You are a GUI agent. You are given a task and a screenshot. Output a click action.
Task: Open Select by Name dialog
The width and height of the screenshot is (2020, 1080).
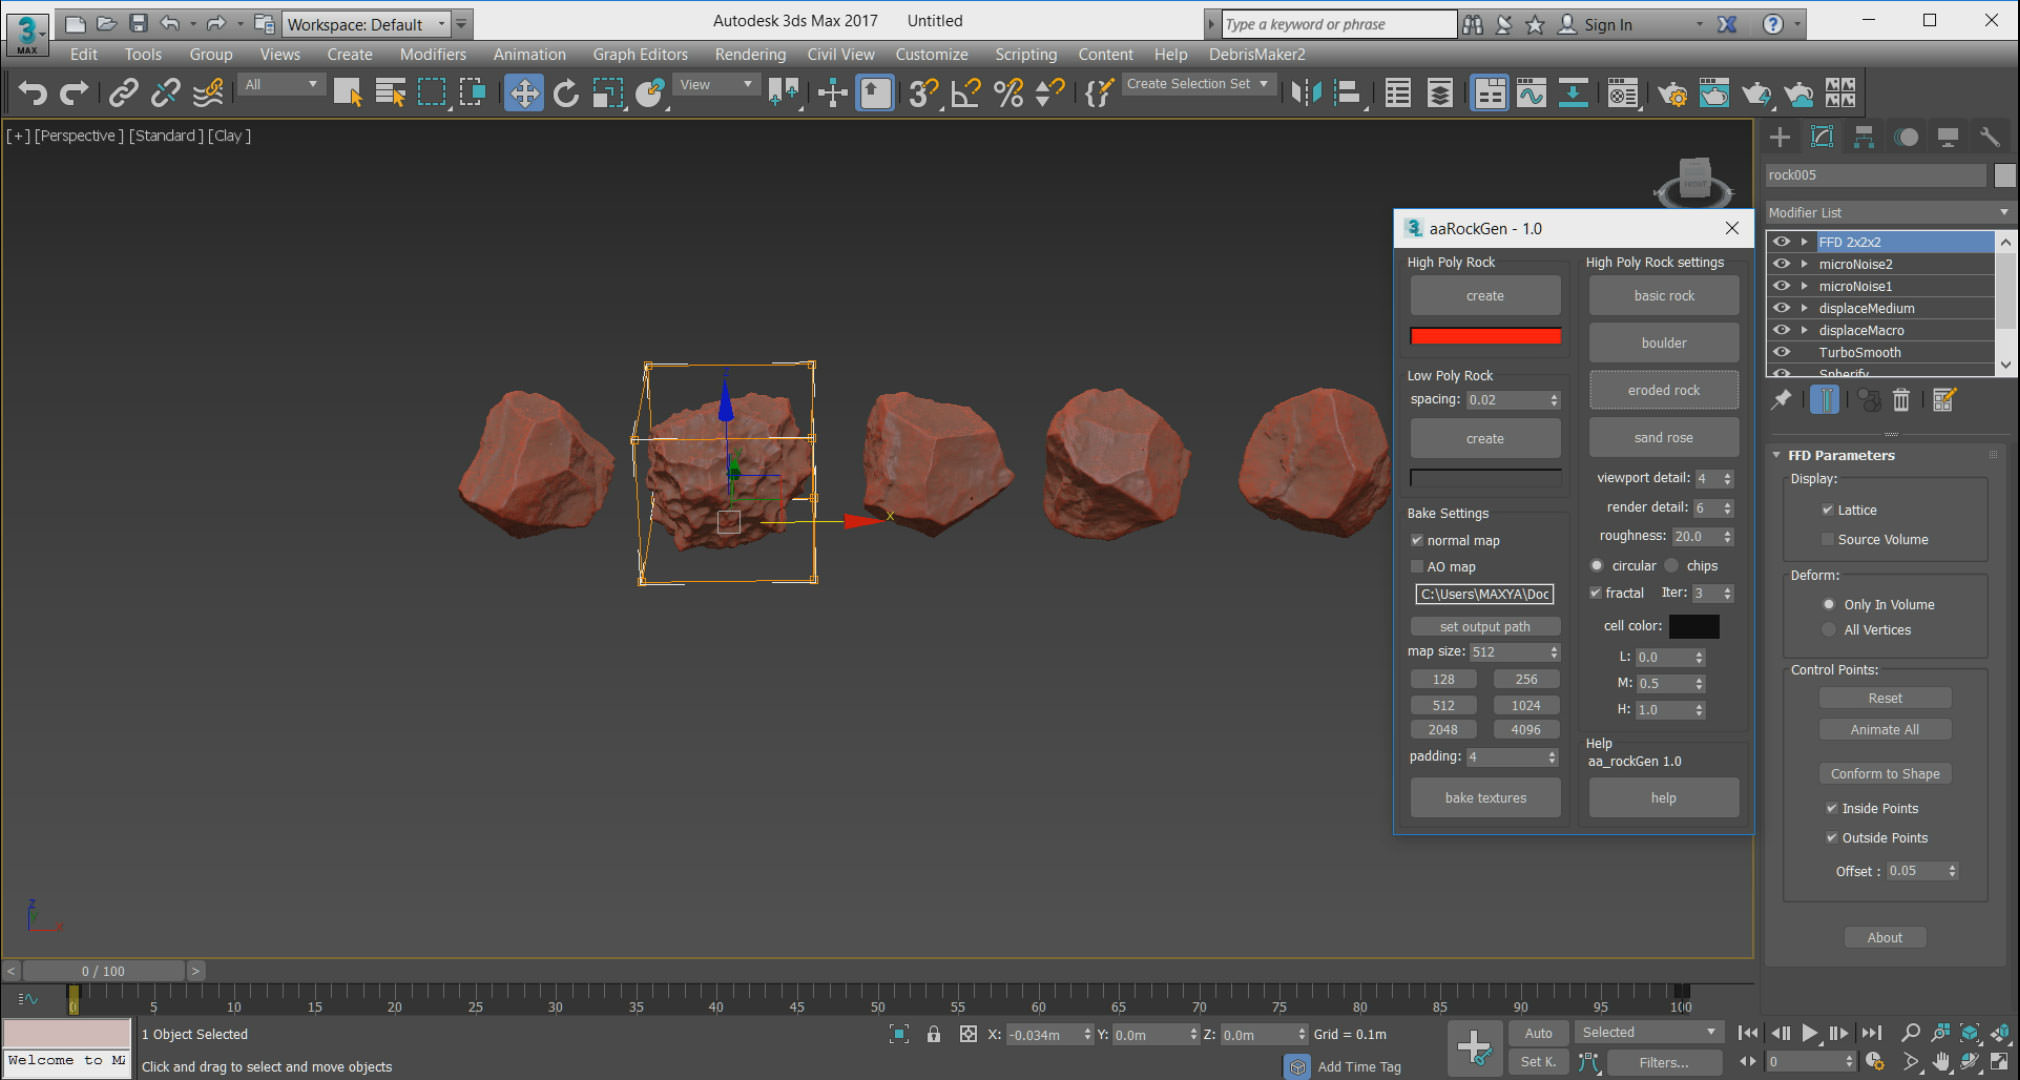pos(390,94)
